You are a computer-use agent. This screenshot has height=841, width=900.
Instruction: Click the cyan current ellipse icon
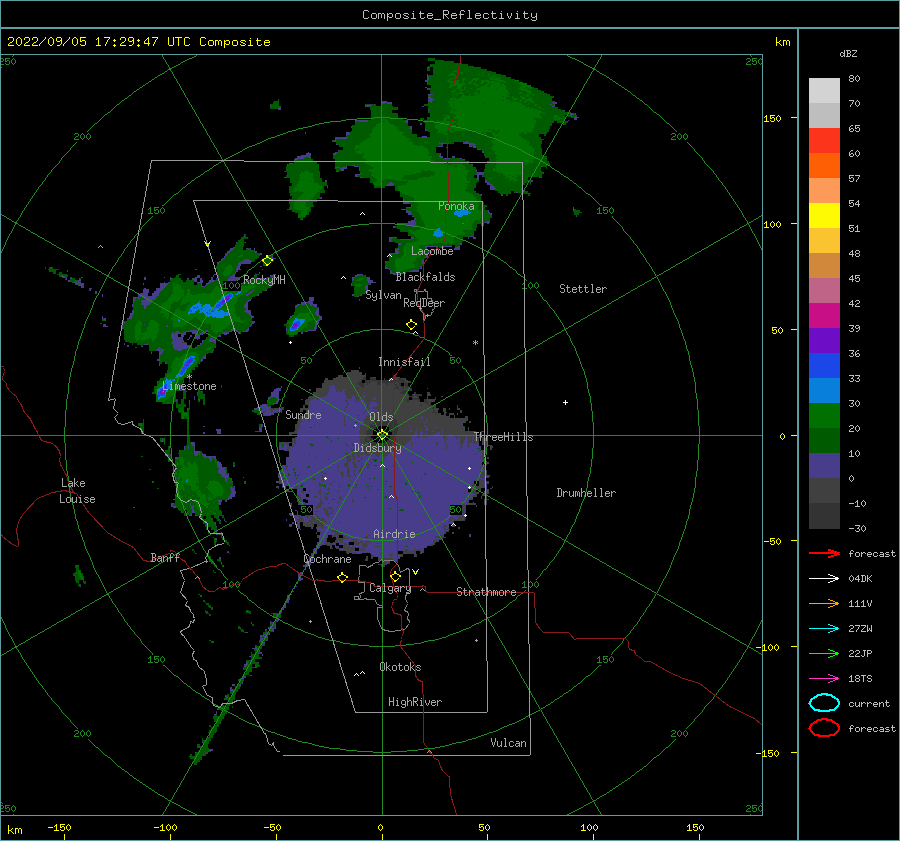[x=824, y=703]
